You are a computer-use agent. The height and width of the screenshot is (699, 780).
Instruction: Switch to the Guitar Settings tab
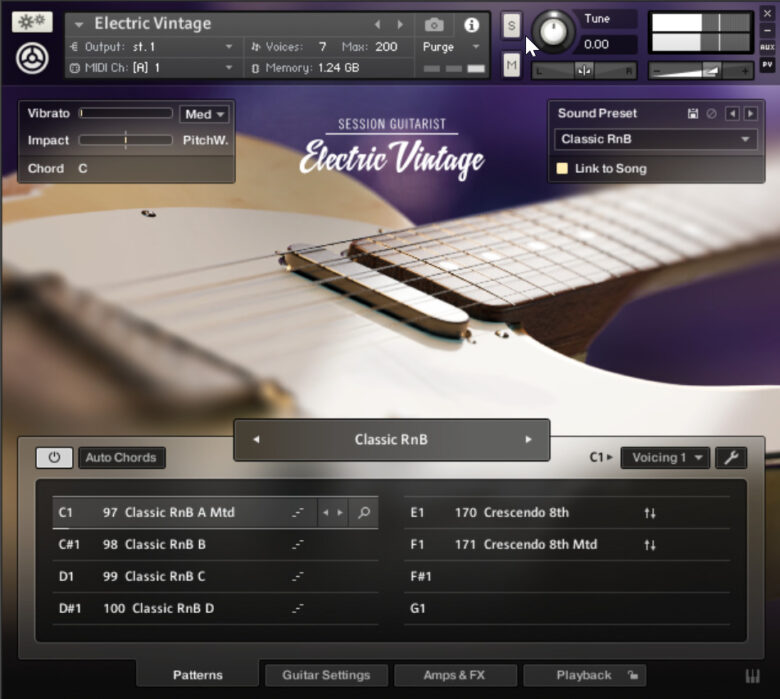pos(326,675)
